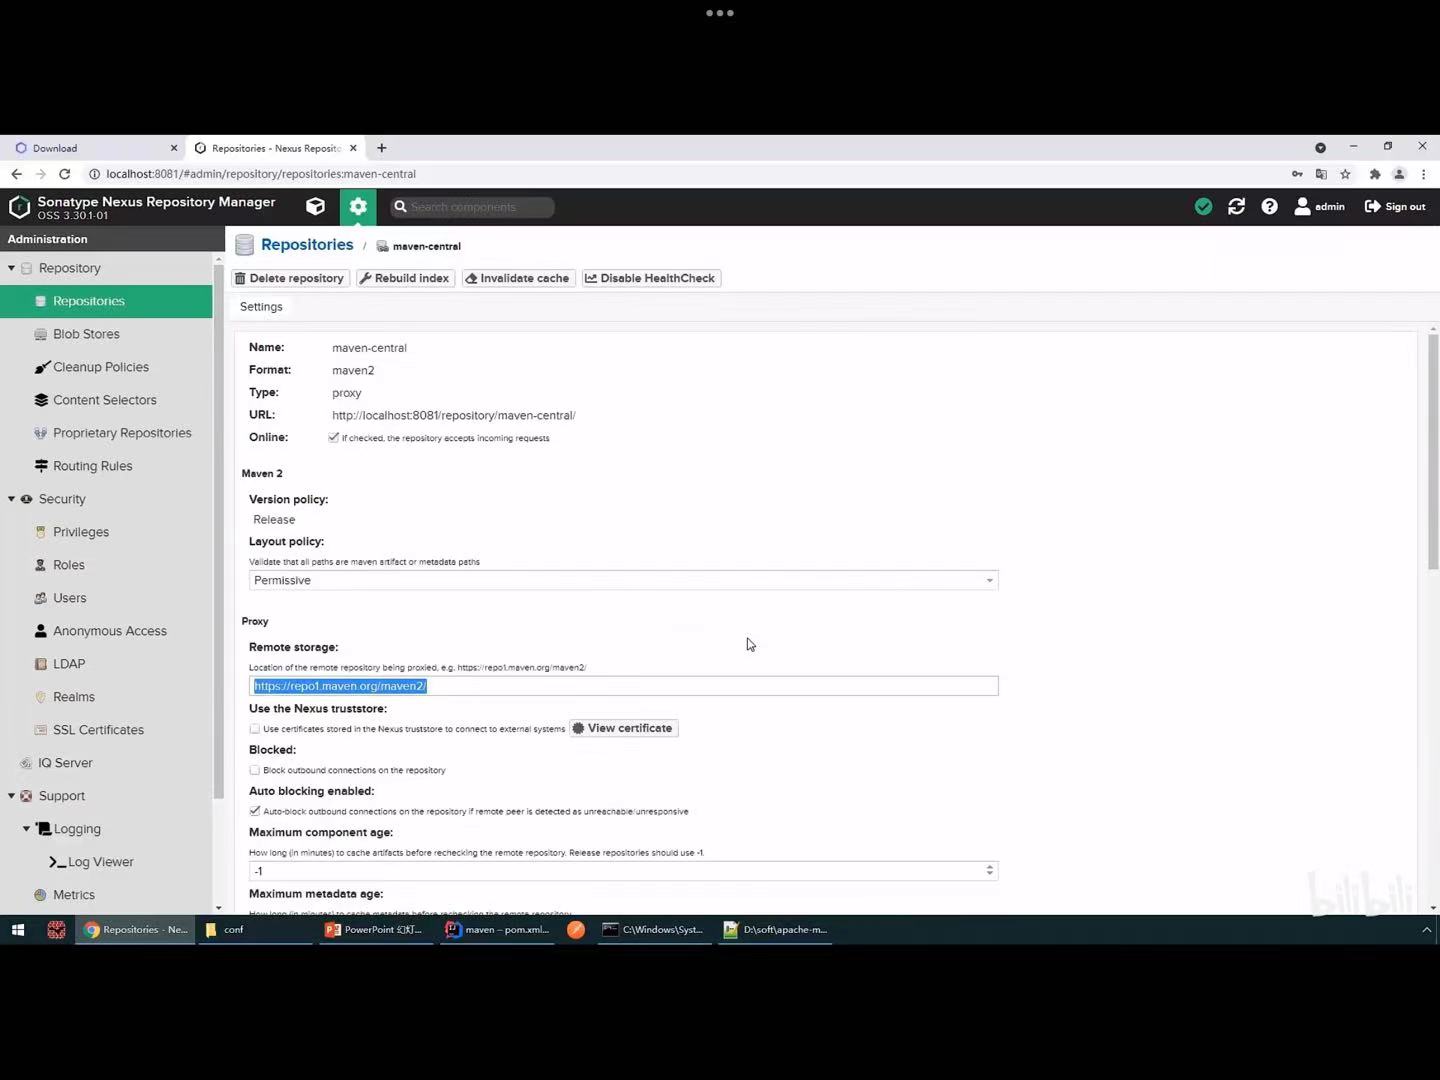Image resolution: width=1440 pixels, height=1080 pixels.
Task: Open Anonymous Access in sidebar
Action: coord(109,631)
